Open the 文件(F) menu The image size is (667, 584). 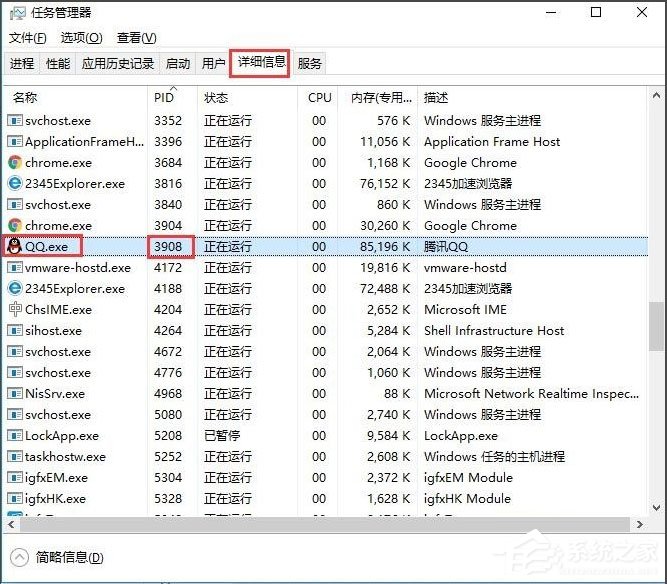[28, 38]
